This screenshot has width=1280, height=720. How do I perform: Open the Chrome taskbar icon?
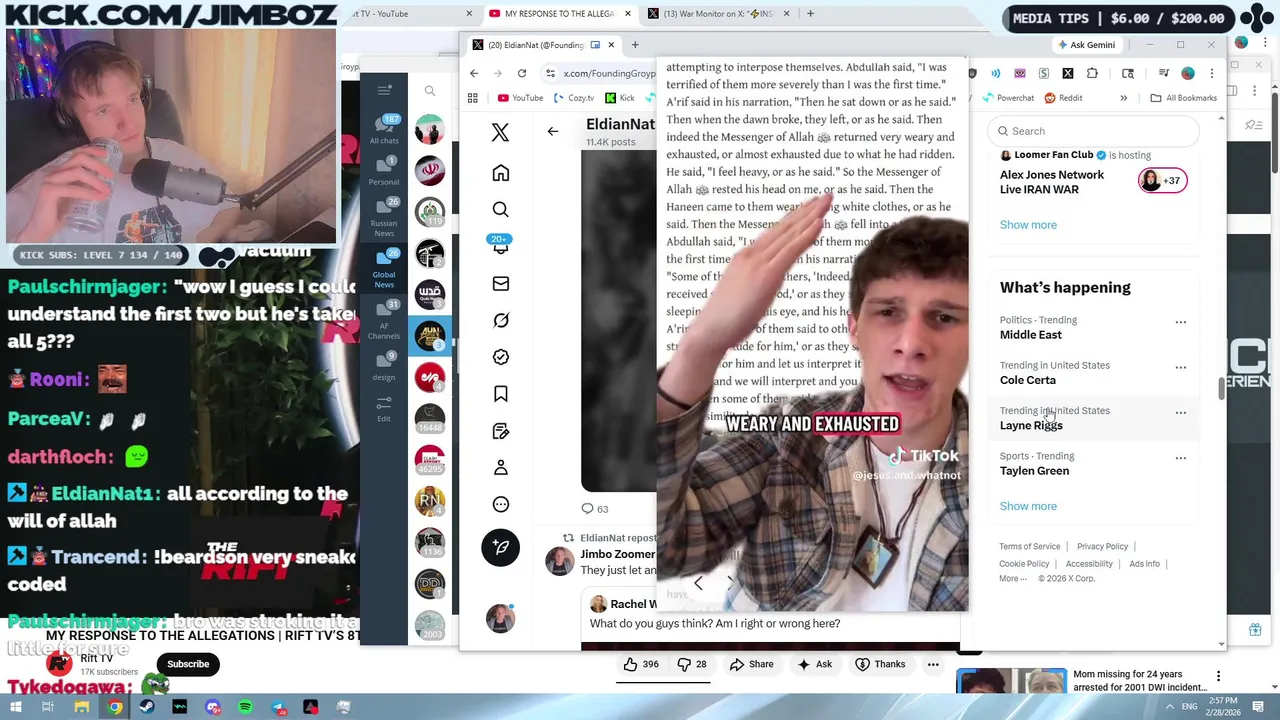coord(115,707)
